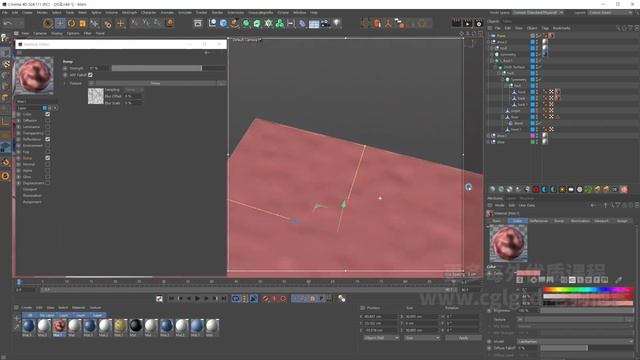
Task: Open the Sampling dropdown under Texture
Action: click(133, 89)
